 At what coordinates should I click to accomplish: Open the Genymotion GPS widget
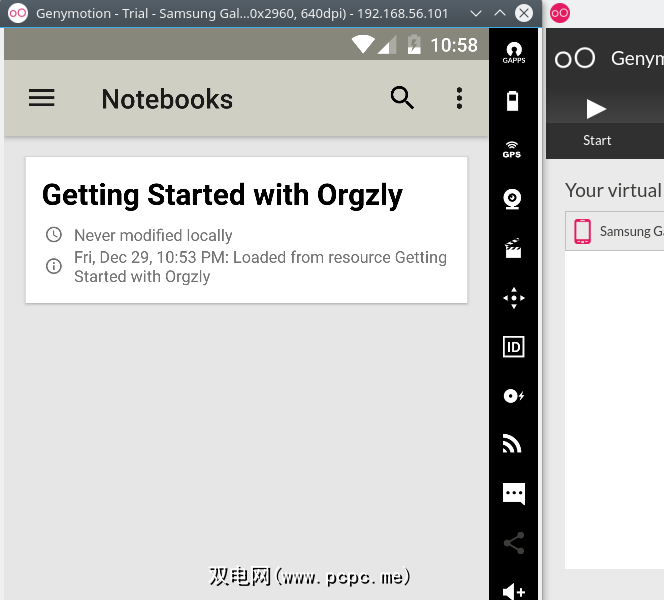pyautogui.click(x=512, y=150)
